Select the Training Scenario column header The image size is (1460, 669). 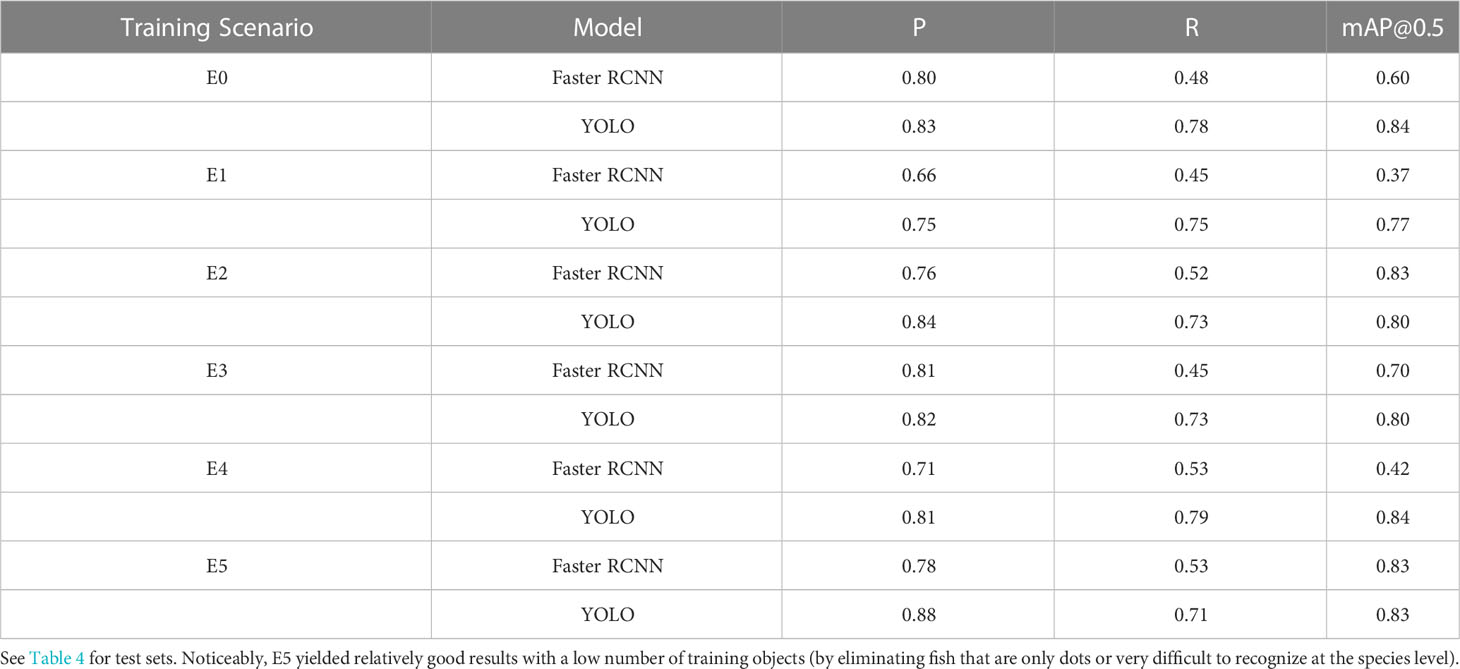tap(216, 27)
